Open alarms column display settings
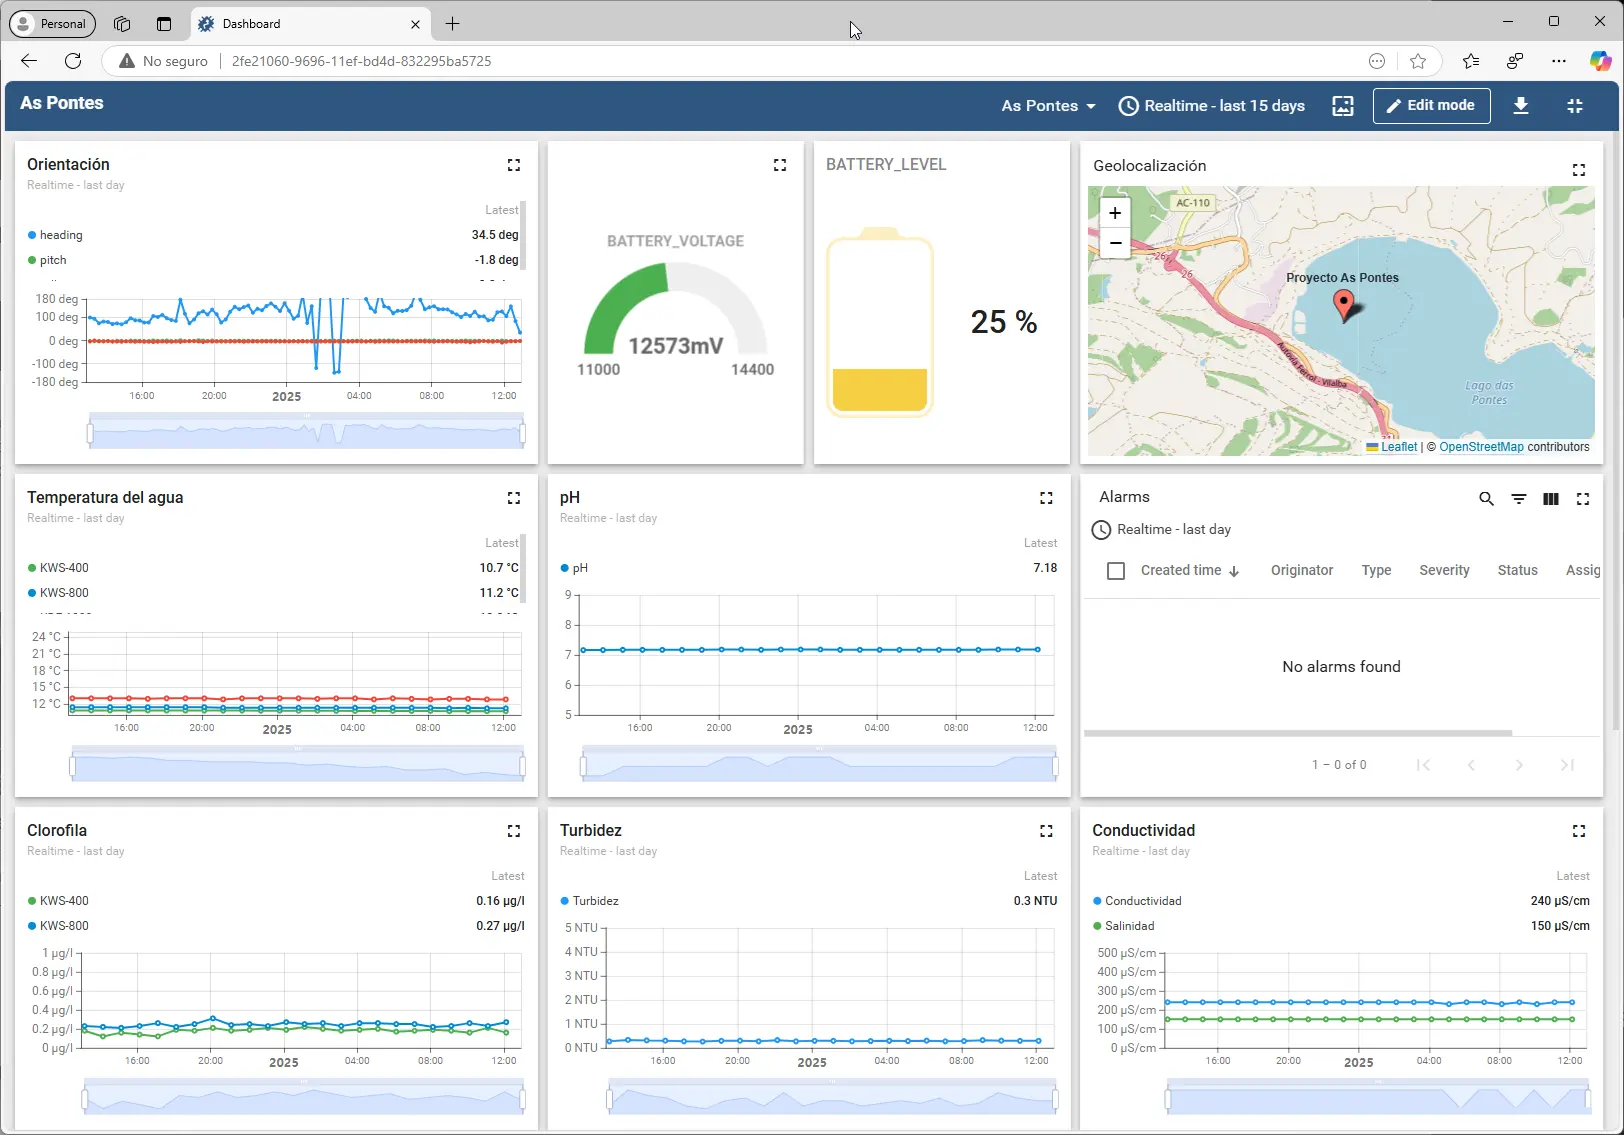Viewport: 1624px width, 1135px height. coord(1550,499)
